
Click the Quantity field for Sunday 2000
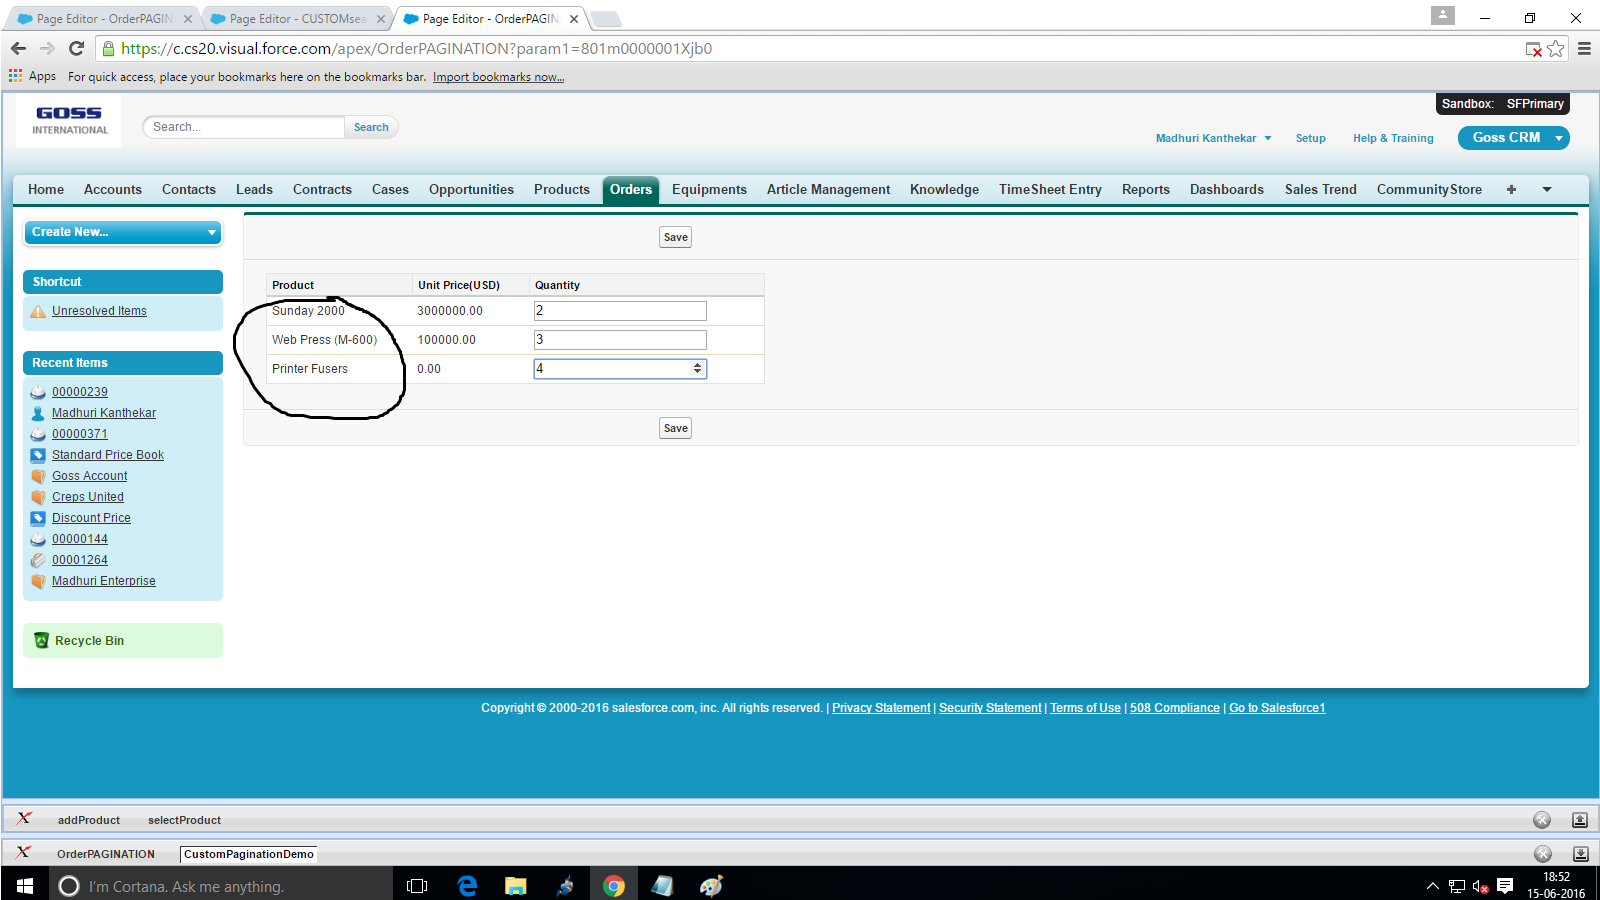[x=620, y=311]
